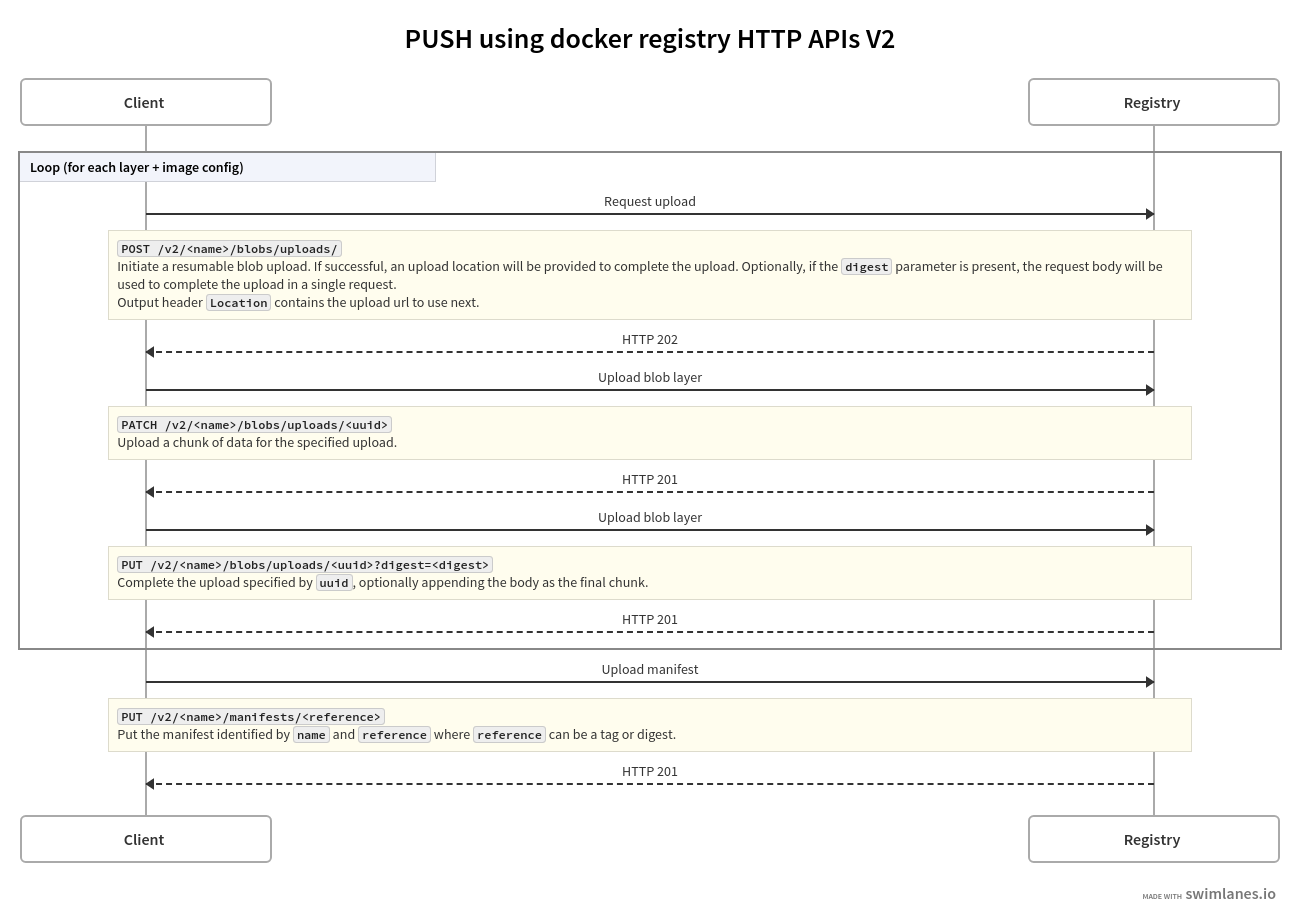Click the HTTP 201 label below the manifest note

pos(649,771)
